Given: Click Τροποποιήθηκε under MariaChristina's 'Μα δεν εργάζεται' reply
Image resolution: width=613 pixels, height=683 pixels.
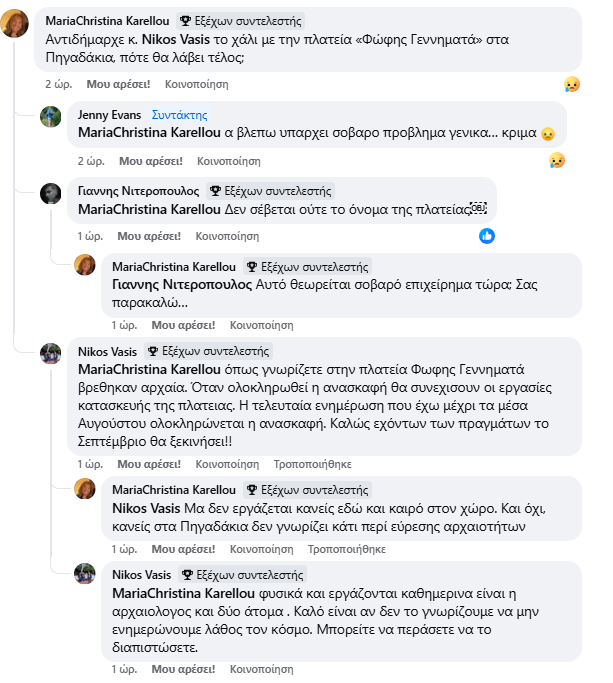Looking at the screenshot, I should pos(346,549).
